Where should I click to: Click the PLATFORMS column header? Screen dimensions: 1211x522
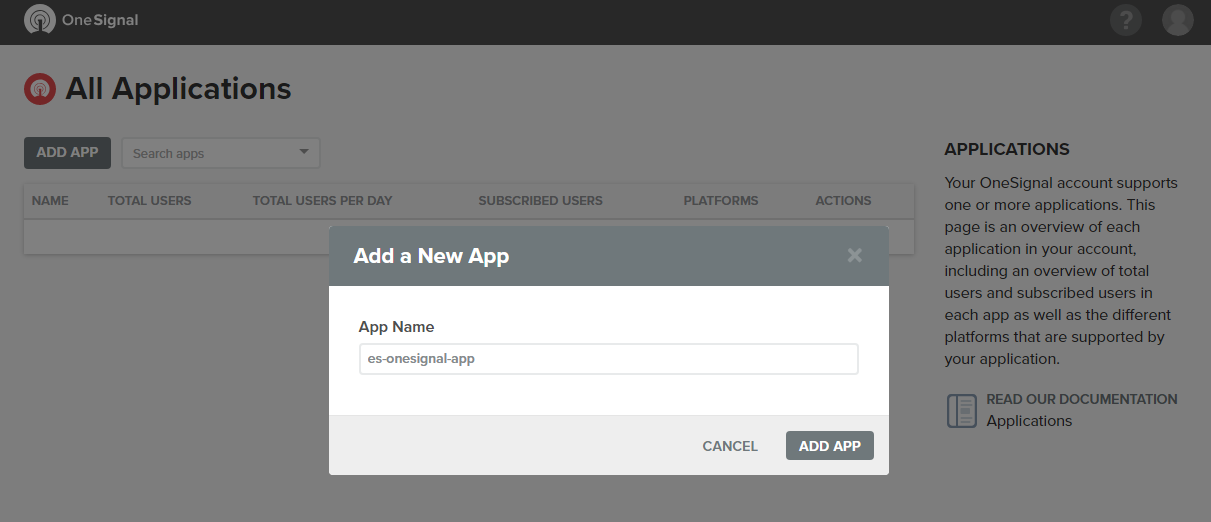coord(721,200)
